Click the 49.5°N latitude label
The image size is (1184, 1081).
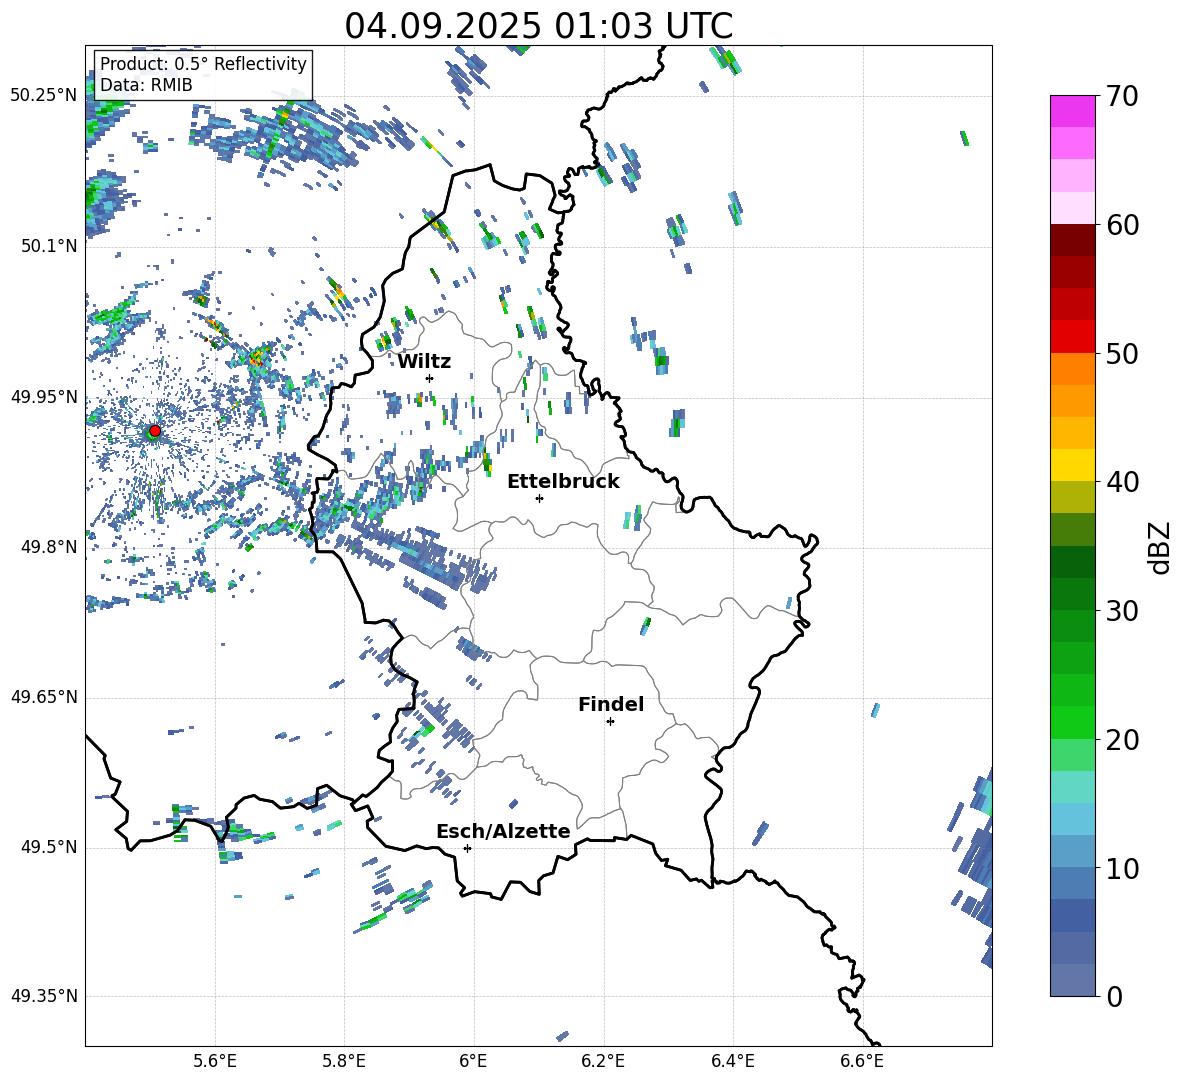click(x=48, y=847)
